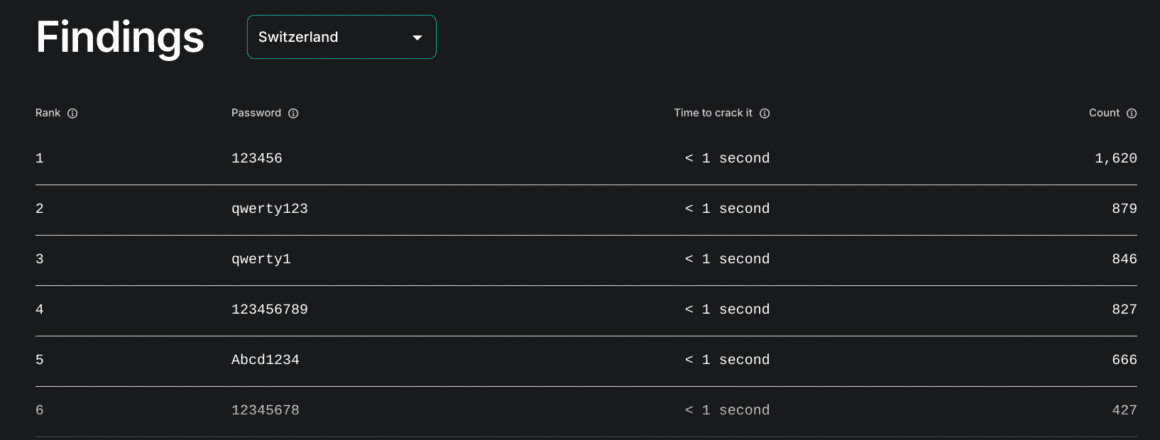Select the Abcd1234 password entry
The width and height of the screenshot is (1160, 440).
coord(265,360)
